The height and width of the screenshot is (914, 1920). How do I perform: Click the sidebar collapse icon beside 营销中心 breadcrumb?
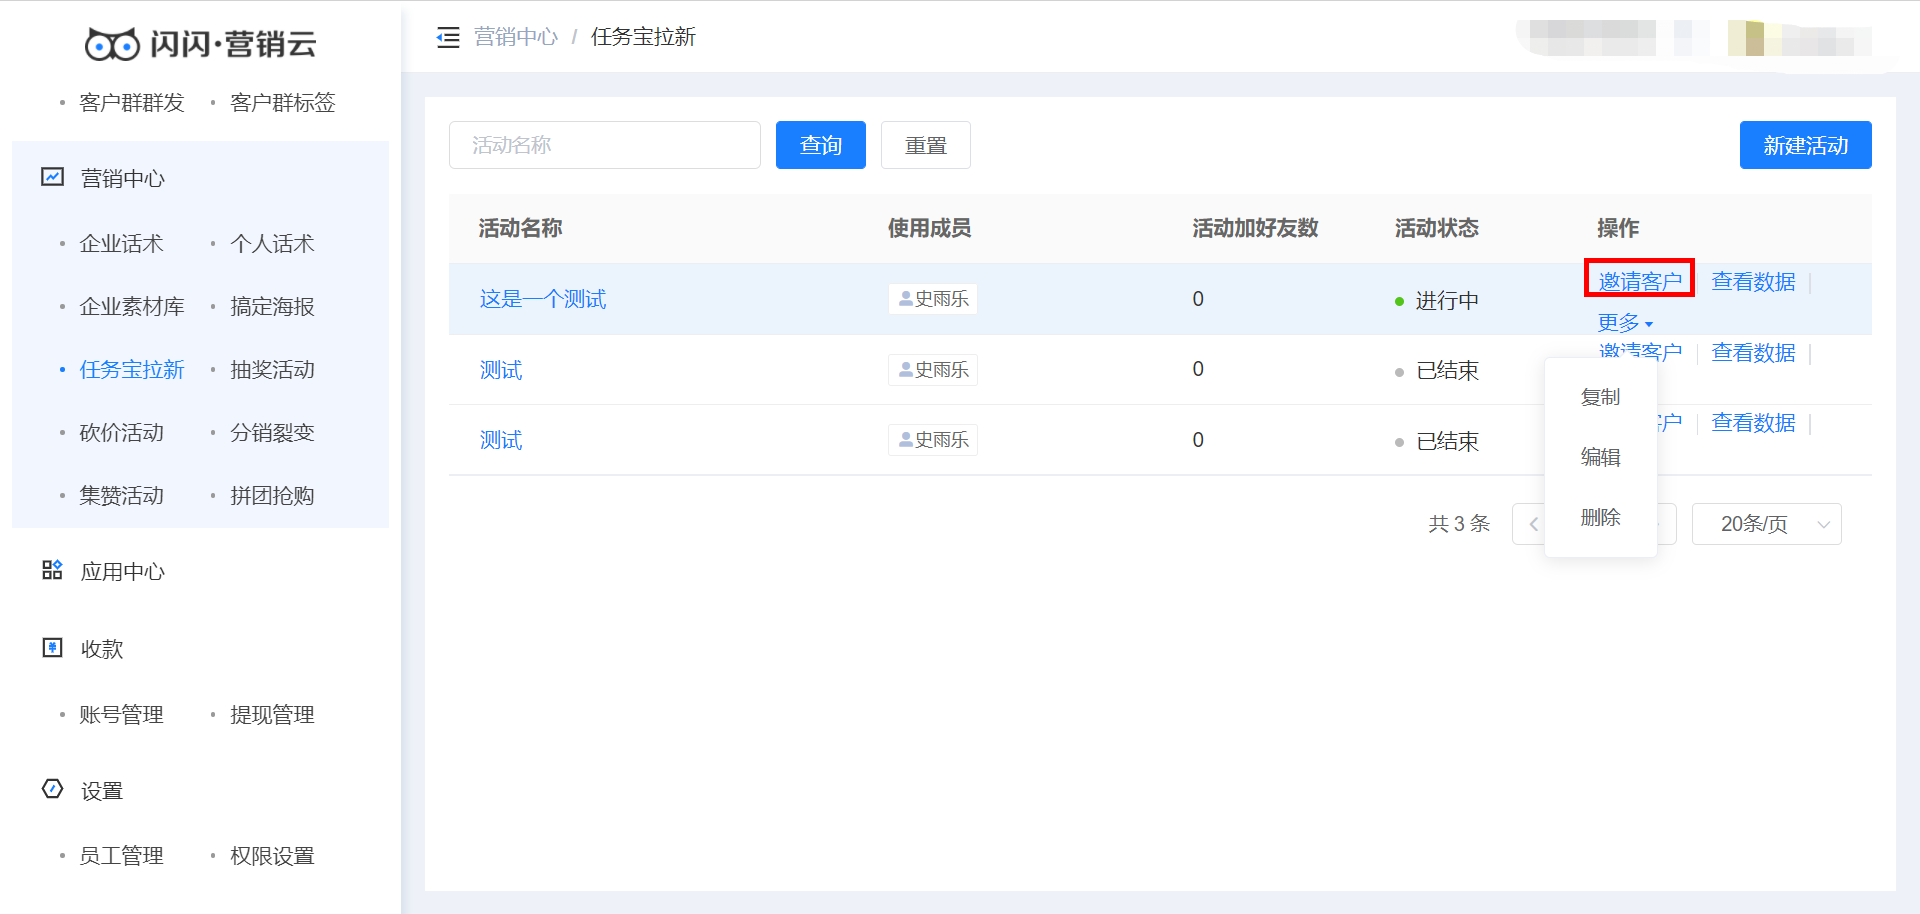point(447,37)
